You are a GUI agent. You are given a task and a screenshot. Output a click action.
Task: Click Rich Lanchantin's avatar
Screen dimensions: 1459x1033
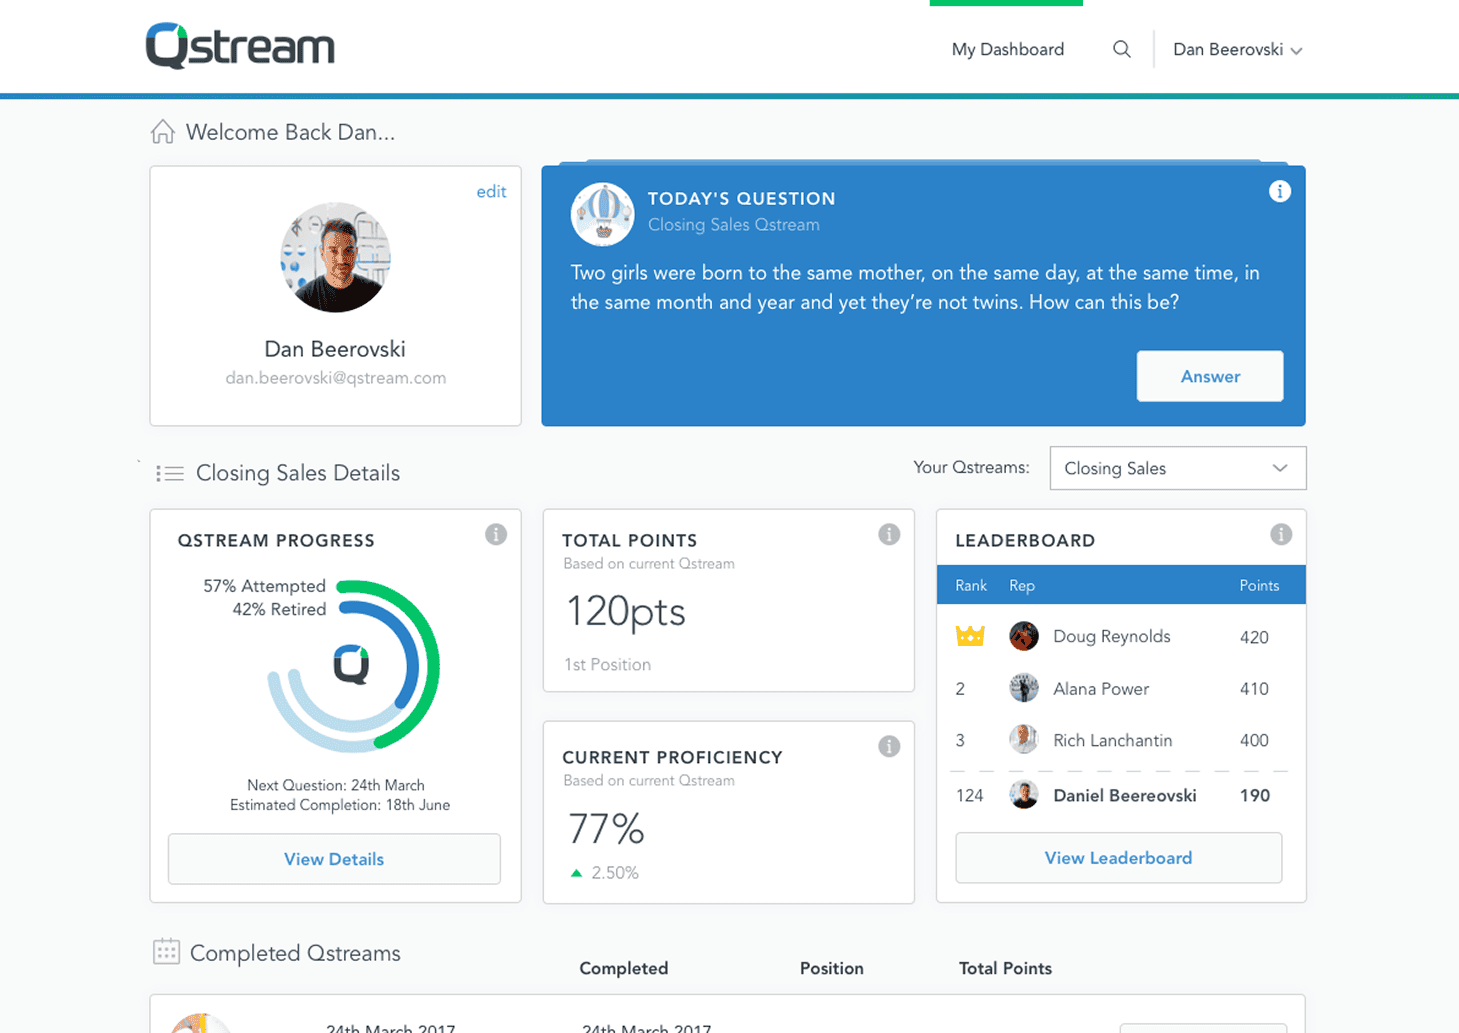[x=1024, y=739]
